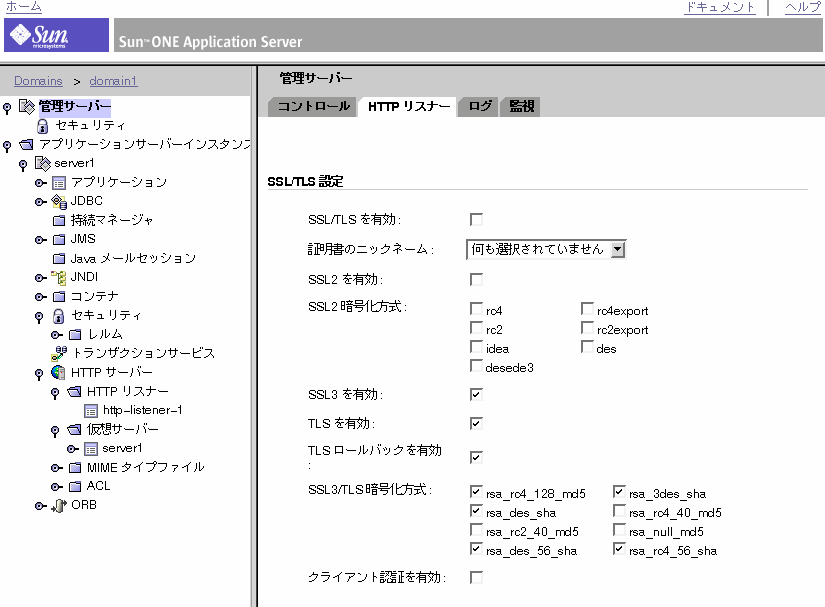Expand the レルム tree node

tap(57, 335)
